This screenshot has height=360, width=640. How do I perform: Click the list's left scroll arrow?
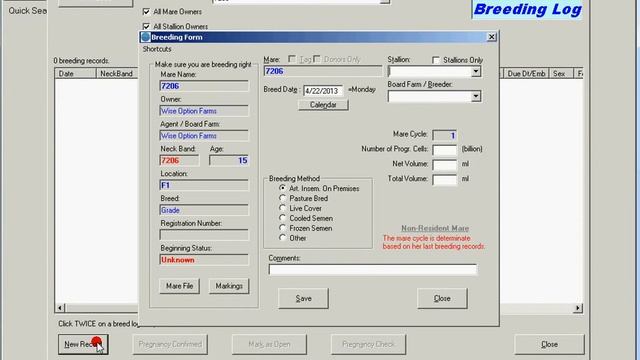pyautogui.click(x=60, y=308)
